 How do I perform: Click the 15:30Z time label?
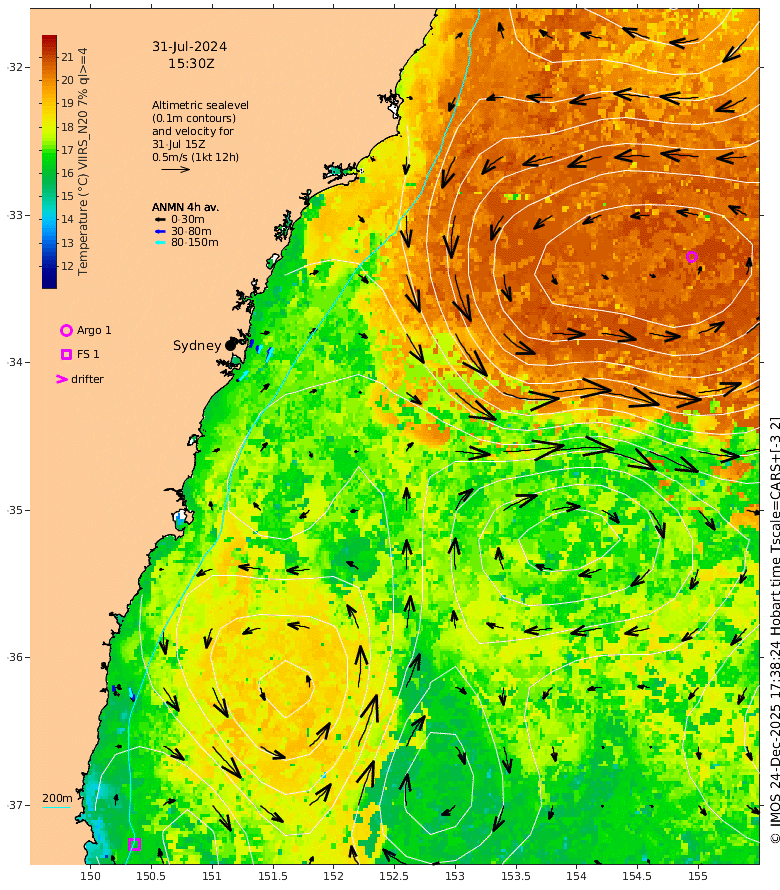click(x=191, y=64)
